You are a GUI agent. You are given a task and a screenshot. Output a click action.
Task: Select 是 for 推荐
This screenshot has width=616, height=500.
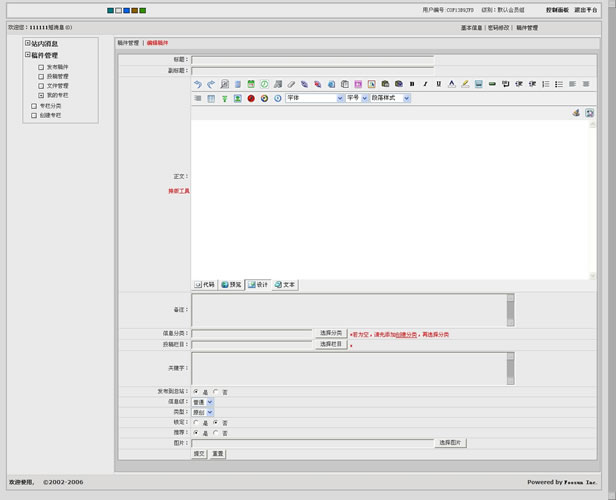pos(196,432)
